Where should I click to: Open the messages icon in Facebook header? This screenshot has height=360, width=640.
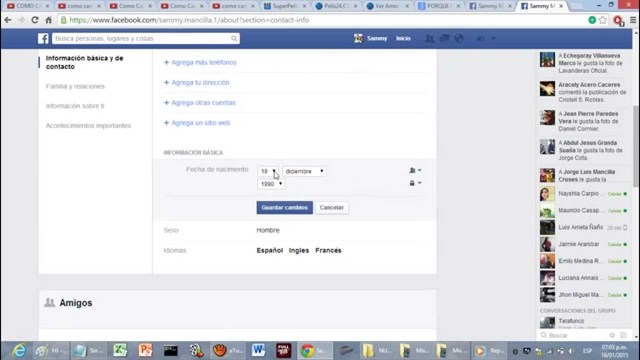click(444, 38)
